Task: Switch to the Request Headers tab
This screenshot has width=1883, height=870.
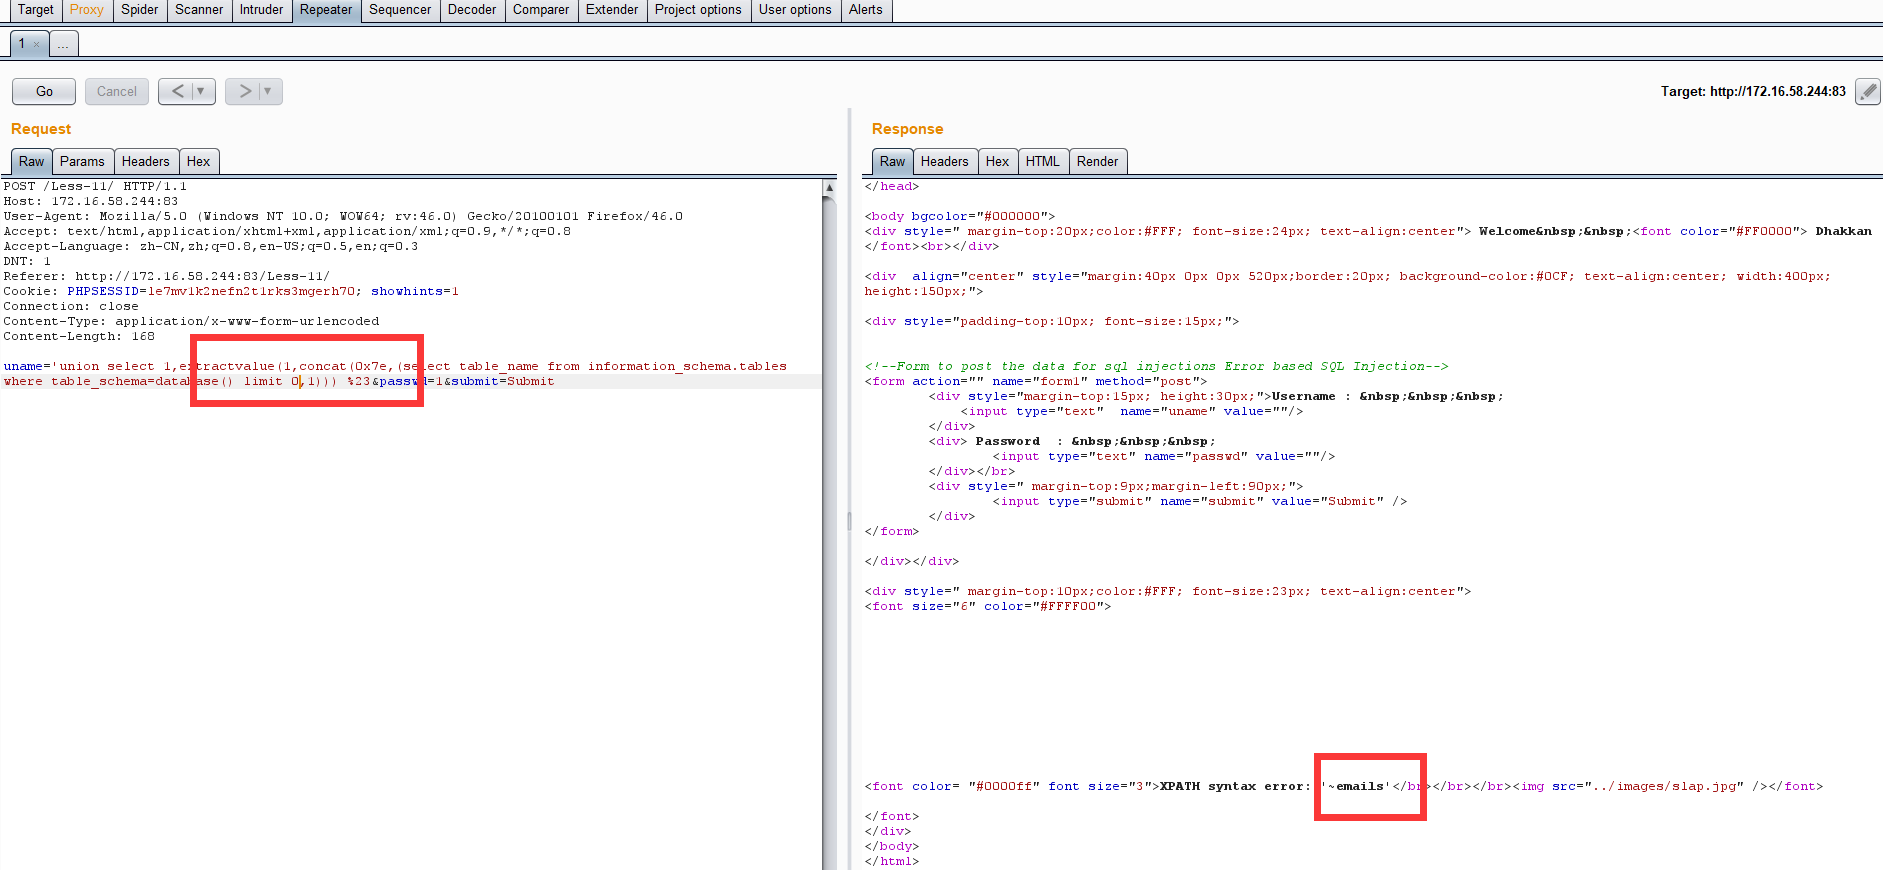Action: point(145,162)
